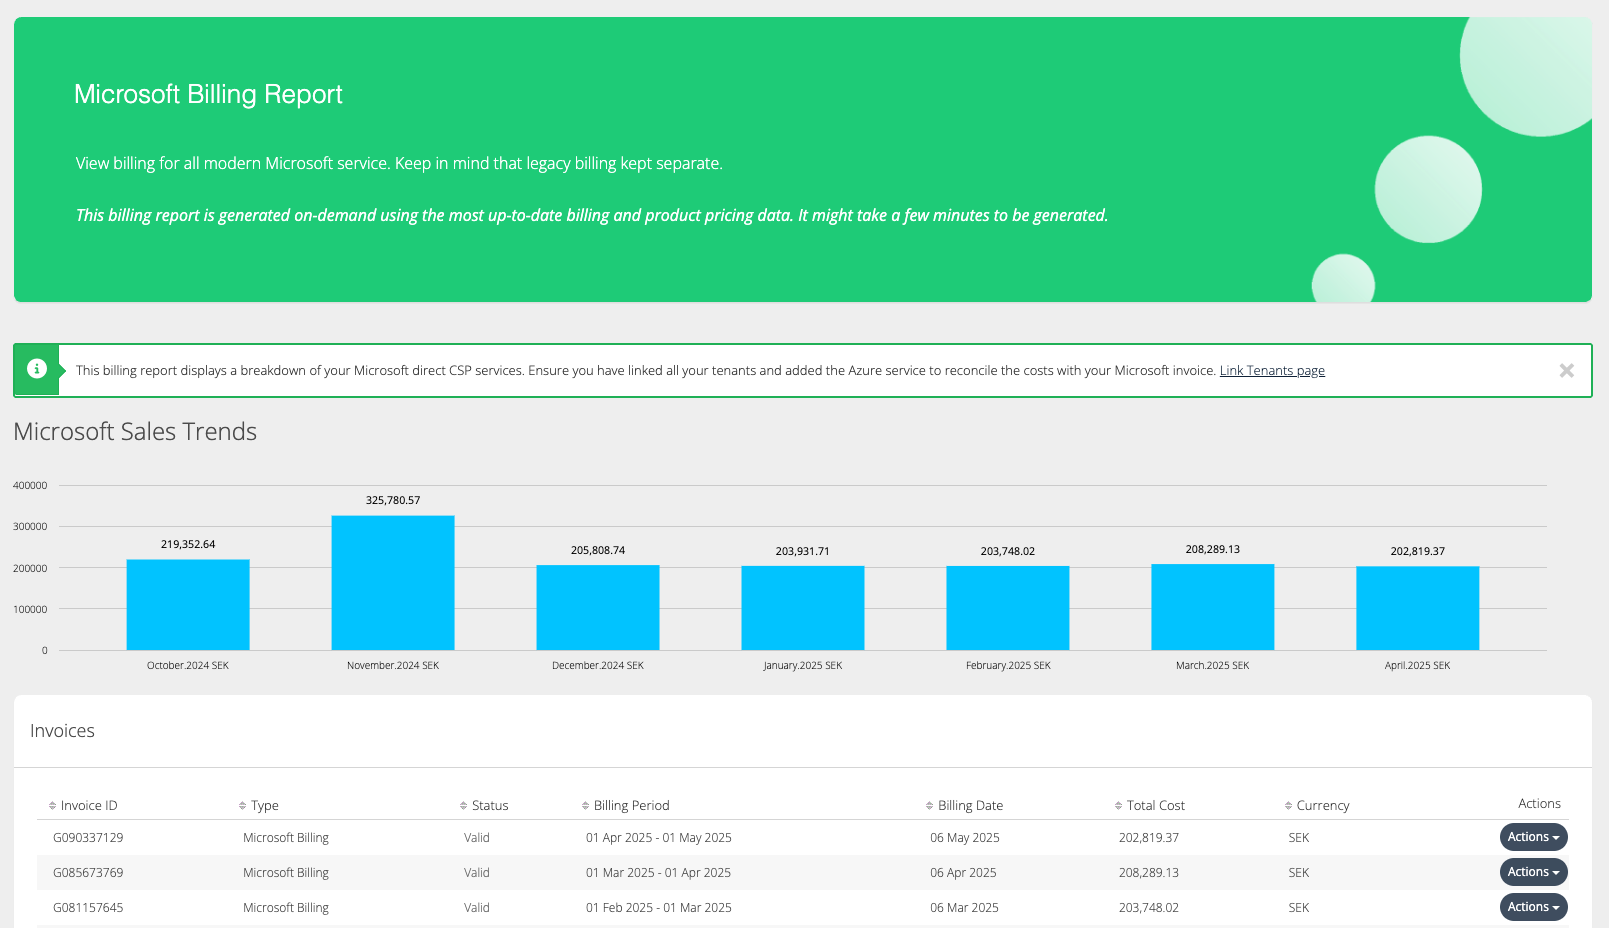Sort invoices by Total Cost column
1609x928 pixels.
pyautogui.click(x=1155, y=806)
